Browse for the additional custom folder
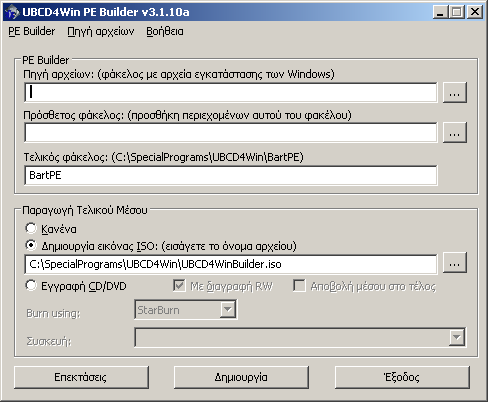Screen dimensions: 488x402 (x=455, y=133)
